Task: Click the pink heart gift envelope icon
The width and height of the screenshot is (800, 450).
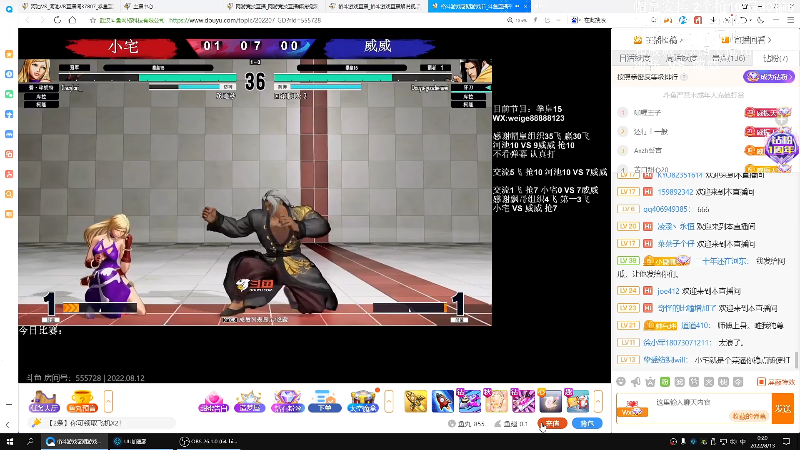Action: (x=213, y=402)
